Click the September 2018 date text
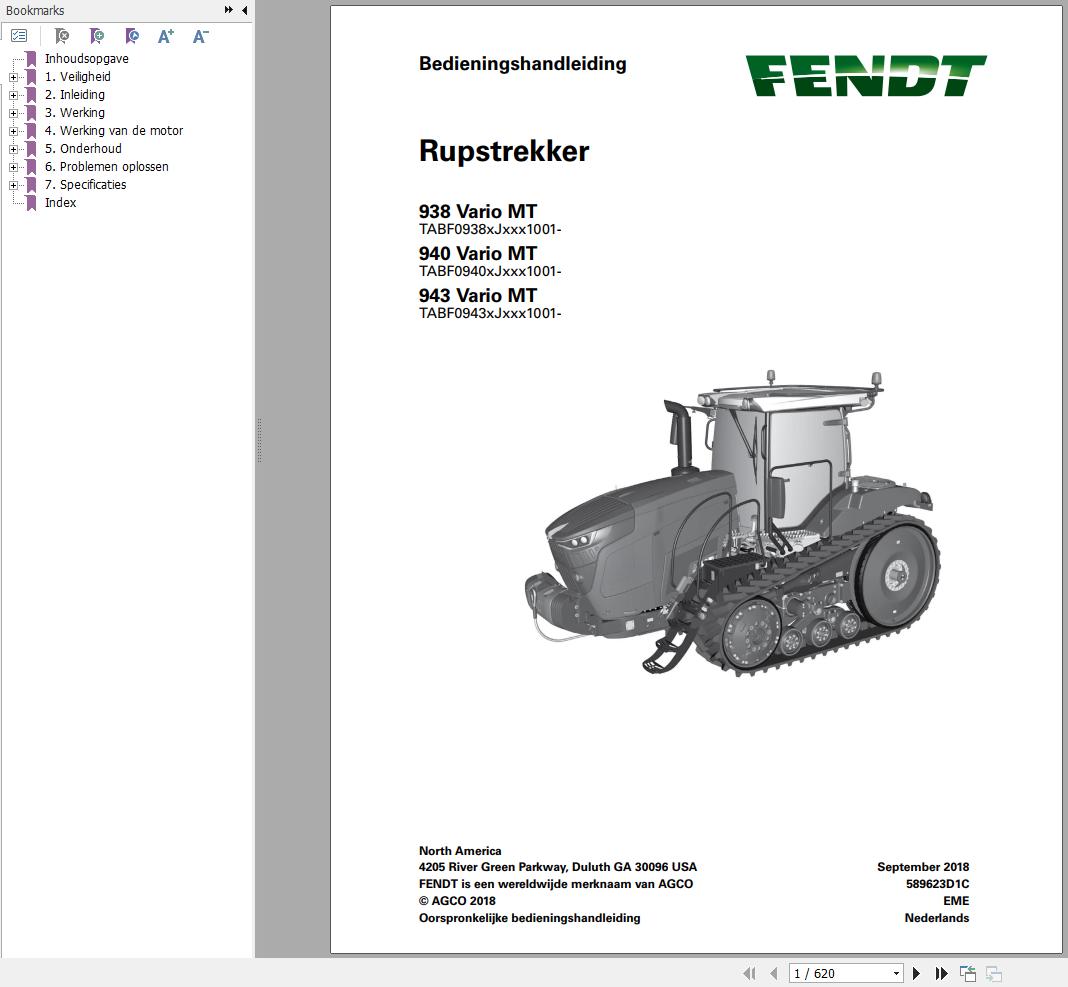Screen dimensions: 1068x987 point(923,867)
